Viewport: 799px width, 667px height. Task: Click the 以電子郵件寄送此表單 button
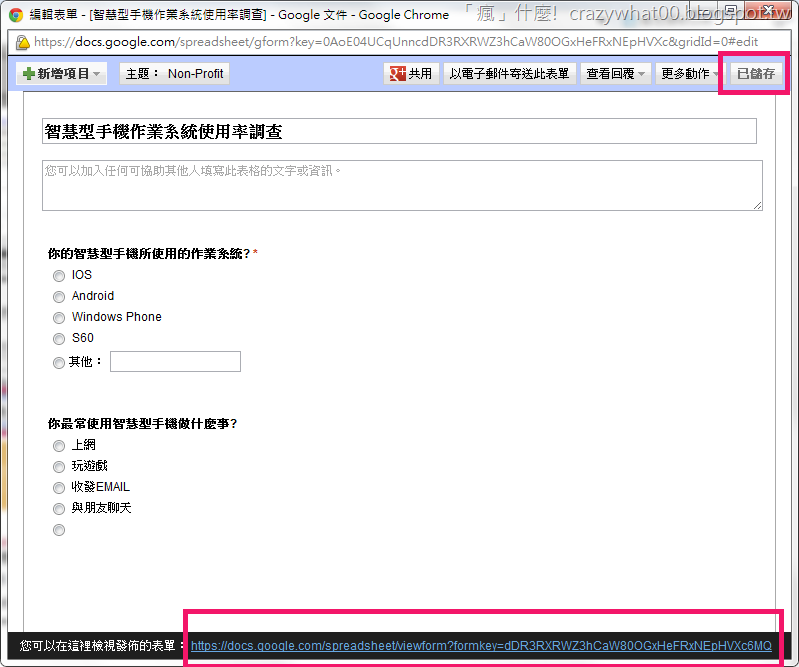coord(510,74)
